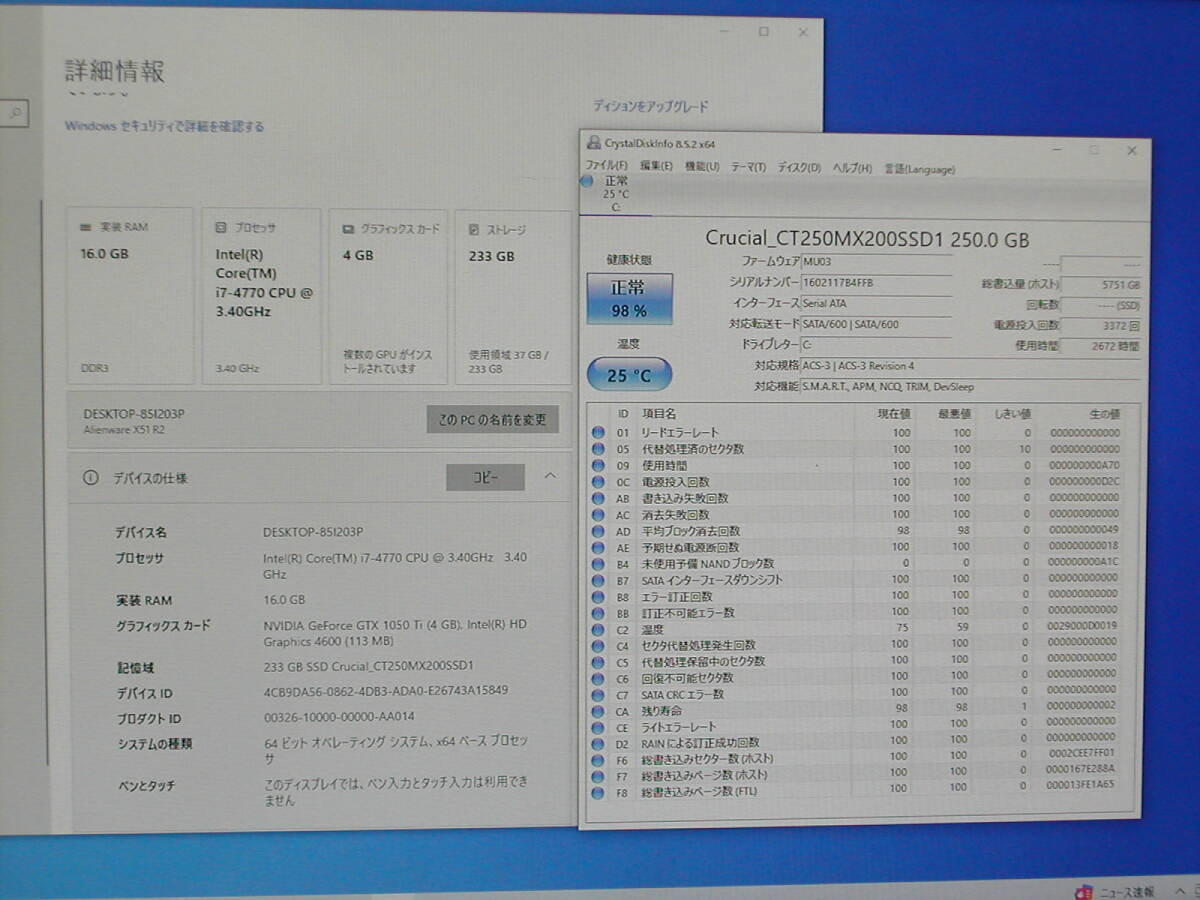
Task: Click status circle for C2 温度
Action: [598, 629]
